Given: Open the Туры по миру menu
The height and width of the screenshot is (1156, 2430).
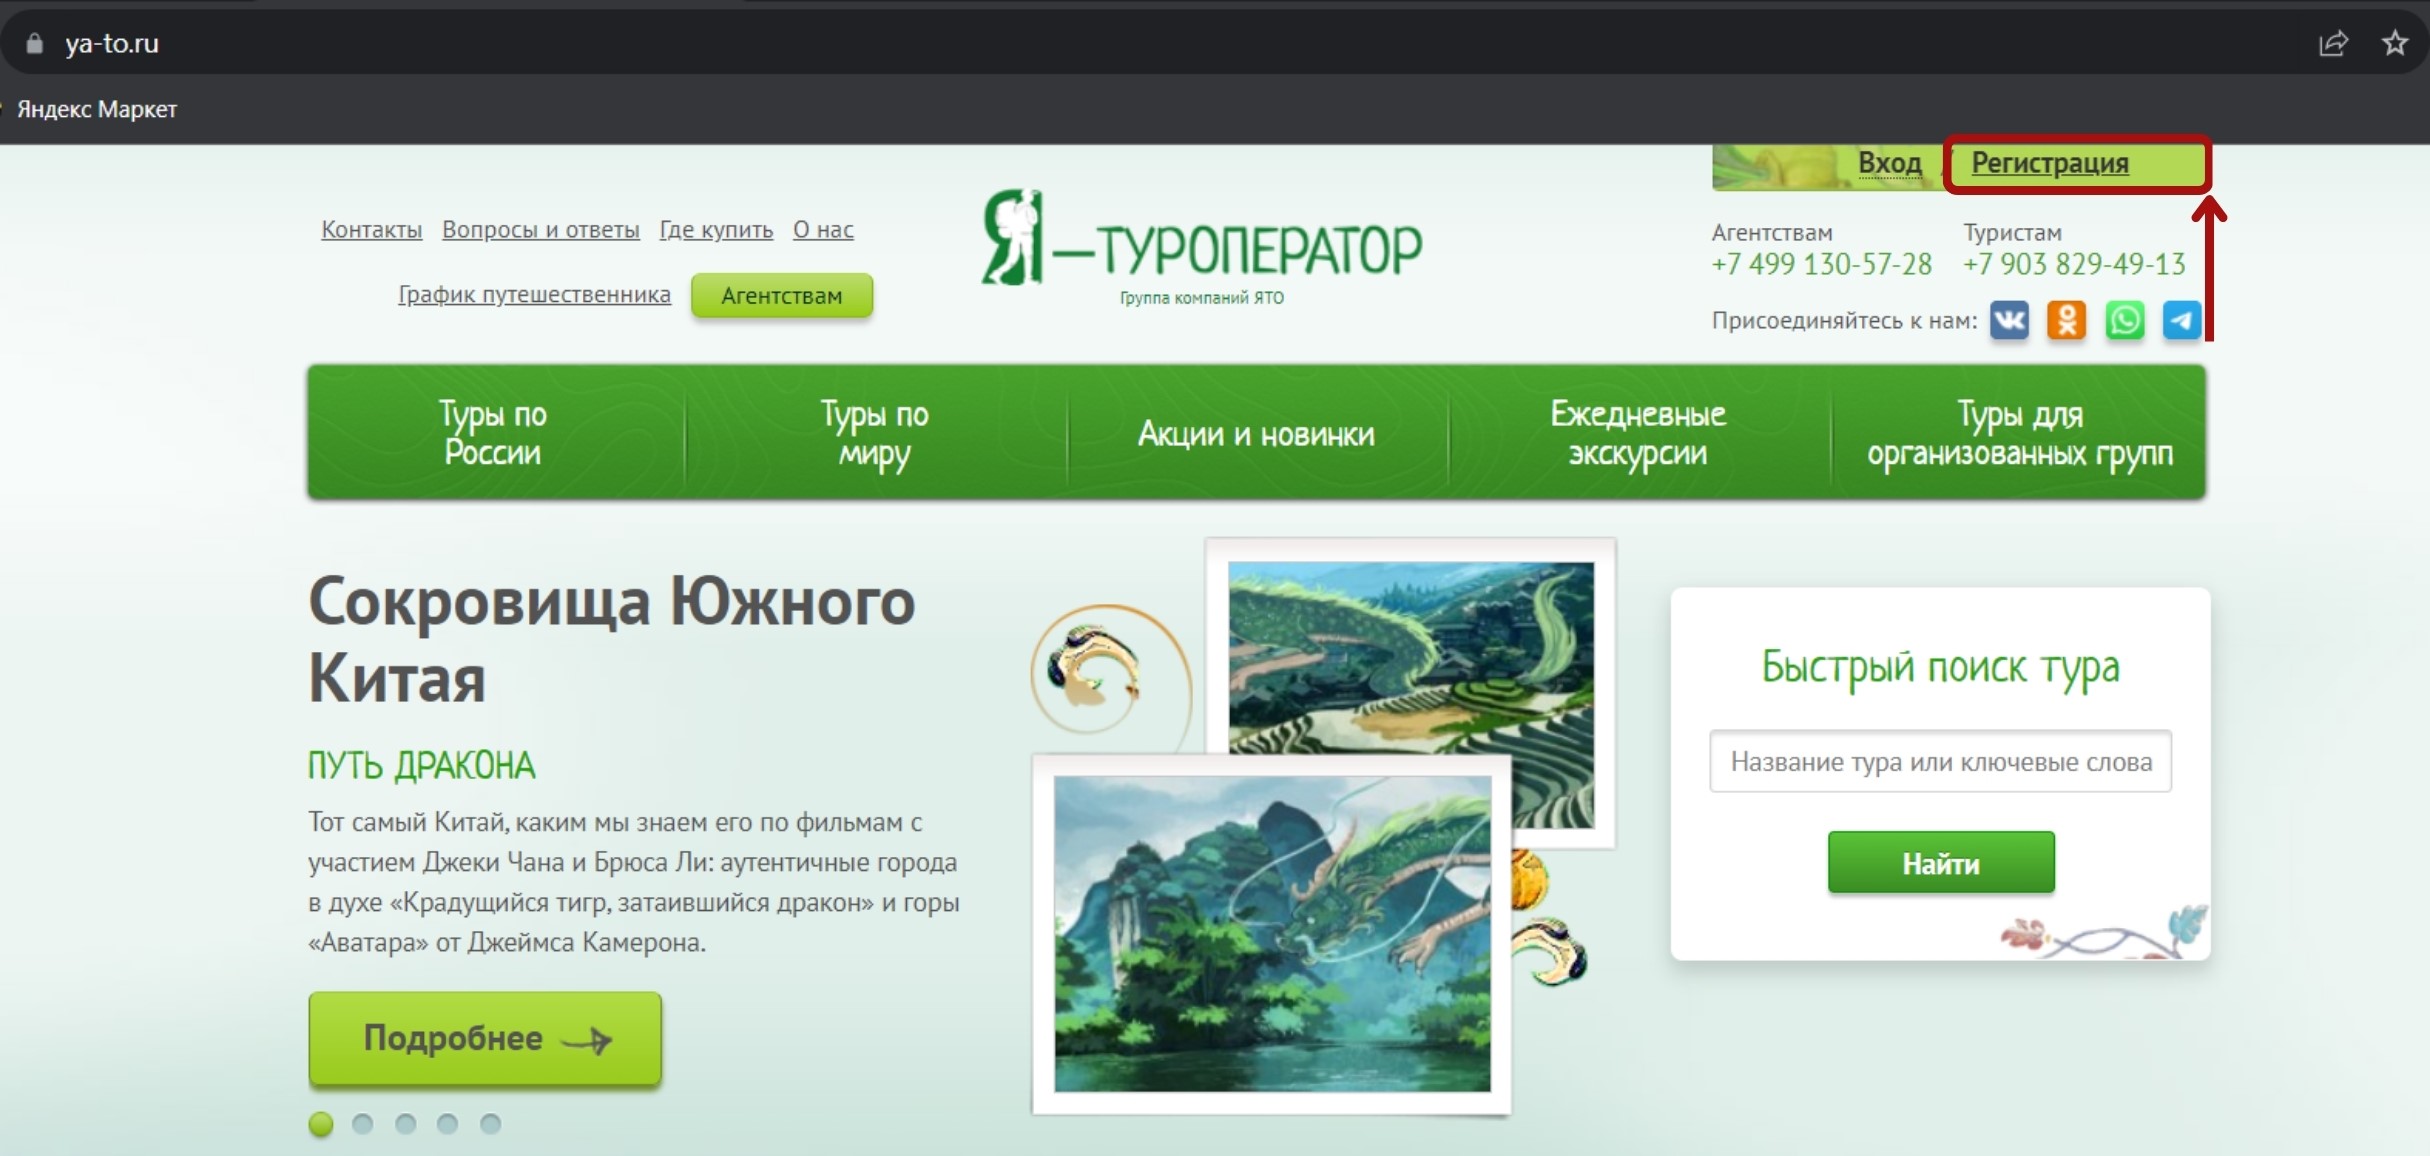Looking at the screenshot, I should coord(875,433).
